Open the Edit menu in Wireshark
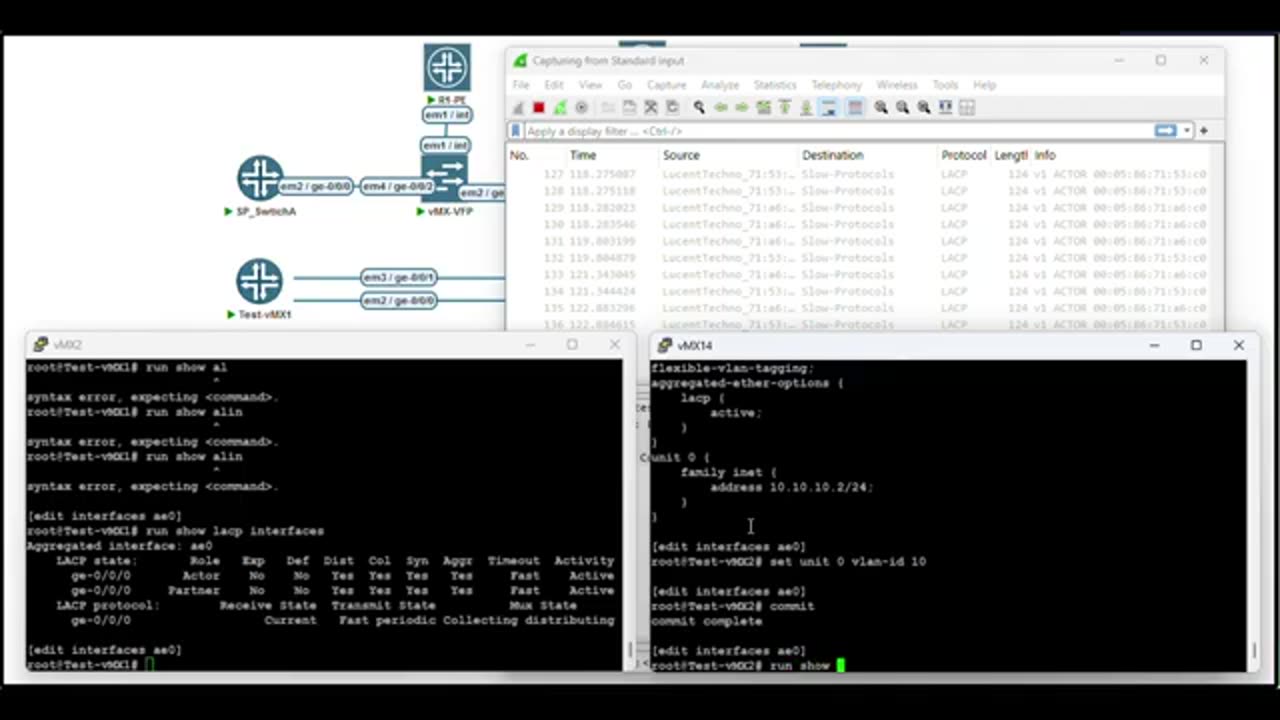 [x=554, y=85]
